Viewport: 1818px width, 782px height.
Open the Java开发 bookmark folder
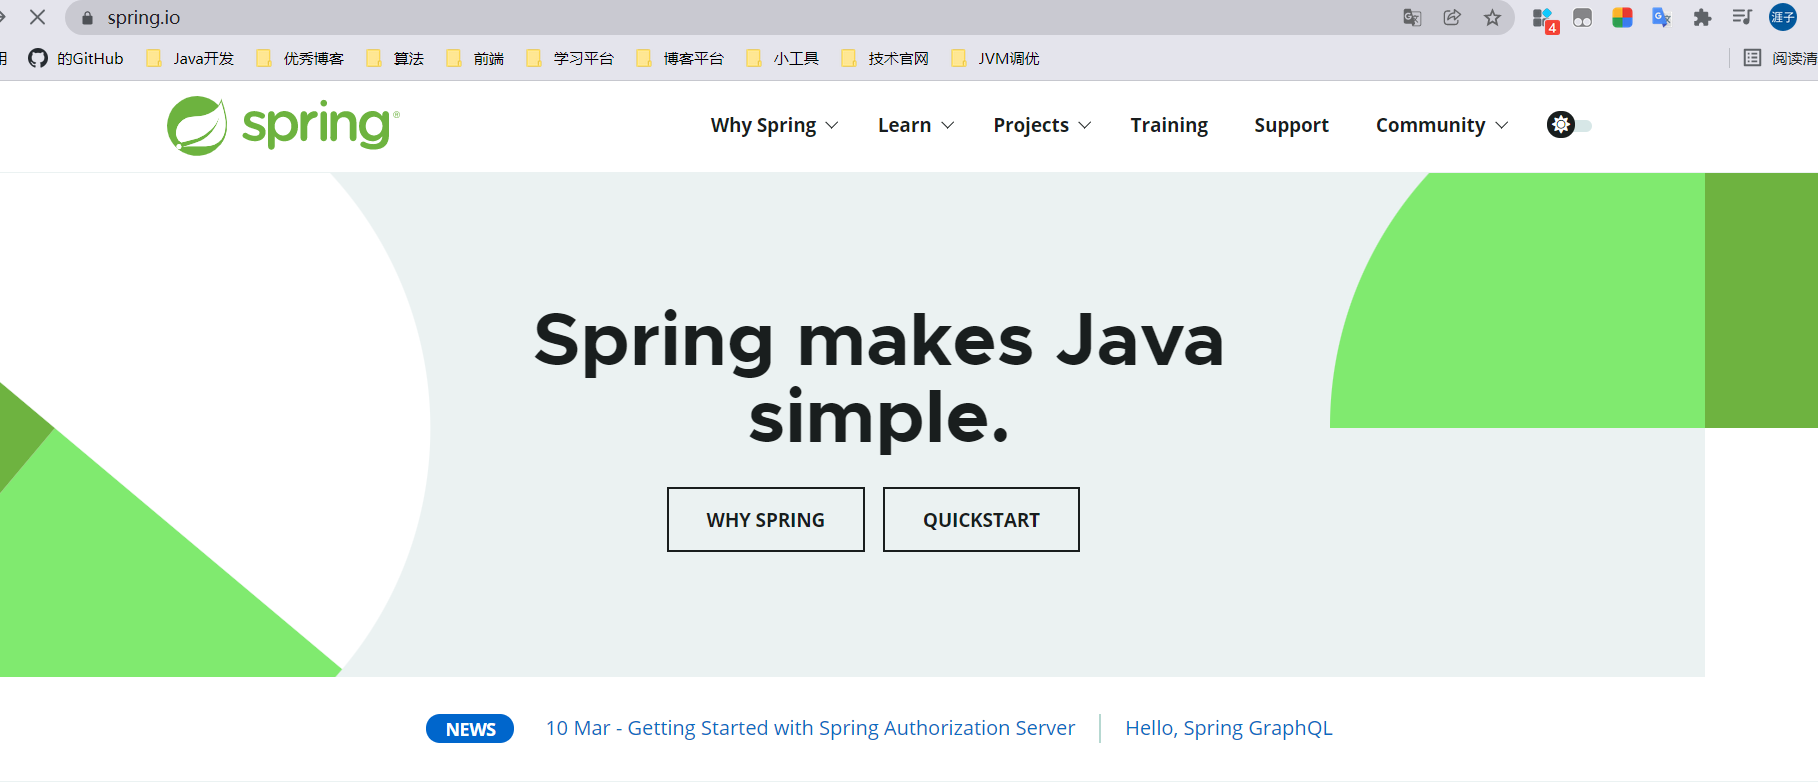190,58
